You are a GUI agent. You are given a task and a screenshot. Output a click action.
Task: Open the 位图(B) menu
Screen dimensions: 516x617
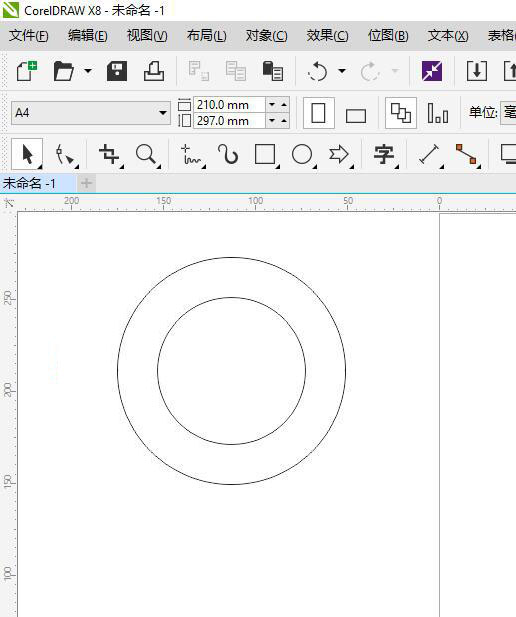point(388,36)
